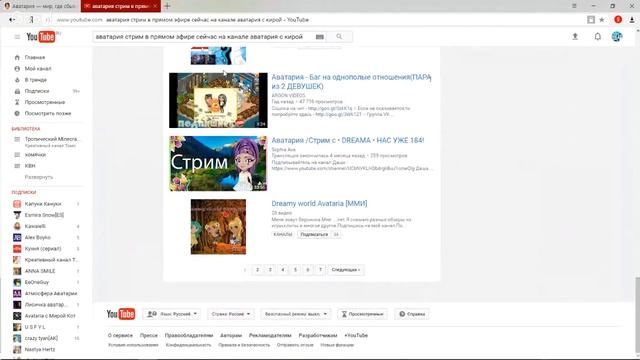
Task: Go to results page 7
Action: click(x=320, y=270)
